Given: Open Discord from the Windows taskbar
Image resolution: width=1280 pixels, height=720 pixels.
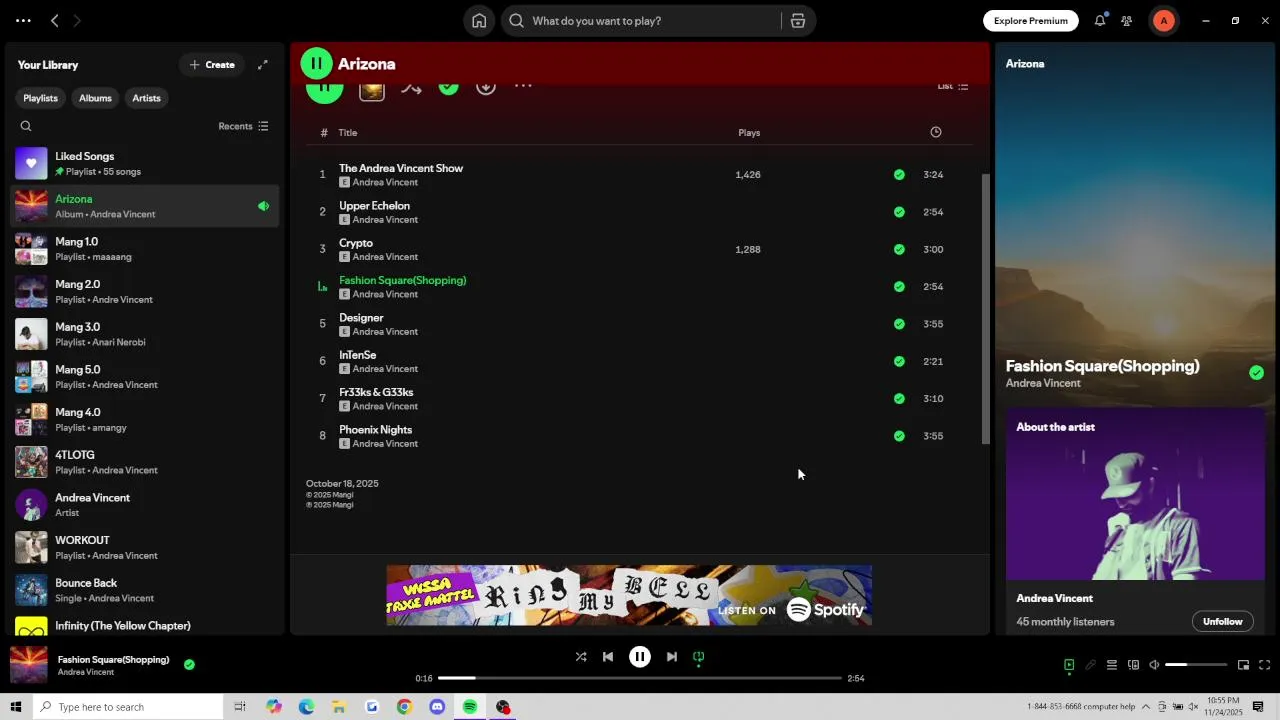Looking at the screenshot, I should (437, 707).
